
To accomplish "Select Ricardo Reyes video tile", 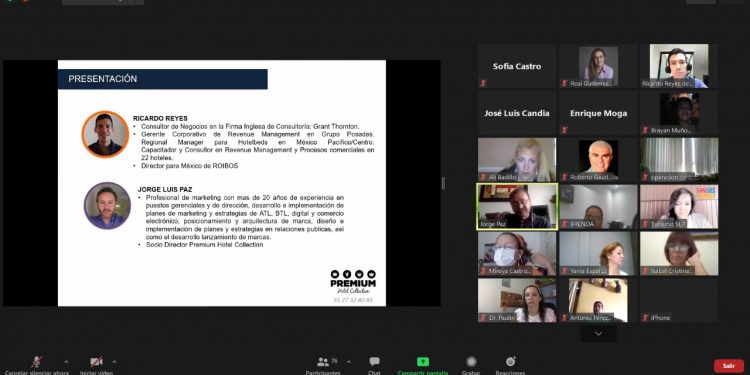I will [679, 66].
